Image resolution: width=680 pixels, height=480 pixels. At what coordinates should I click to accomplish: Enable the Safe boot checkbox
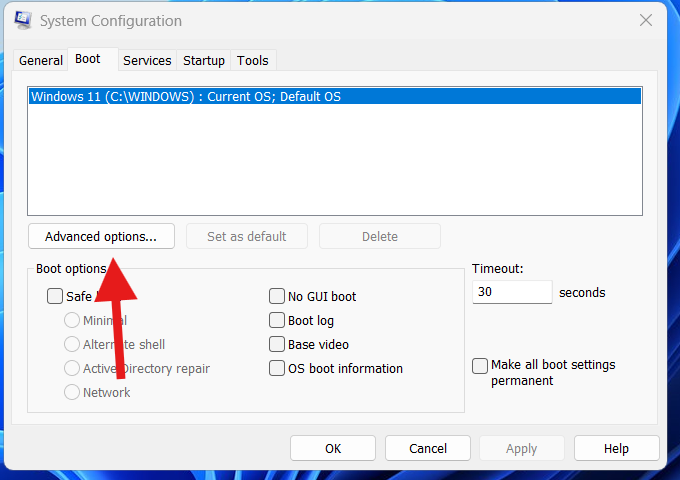(55, 296)
